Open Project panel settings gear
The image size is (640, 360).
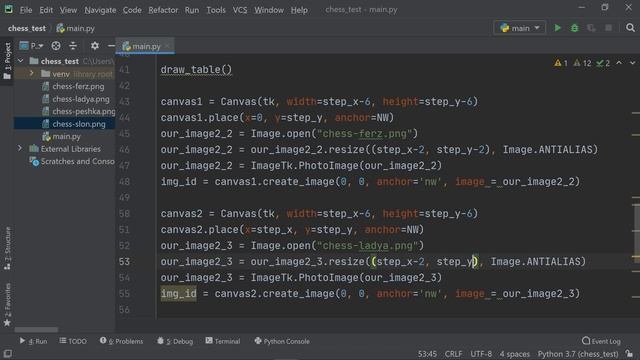[x=95, y=46]
